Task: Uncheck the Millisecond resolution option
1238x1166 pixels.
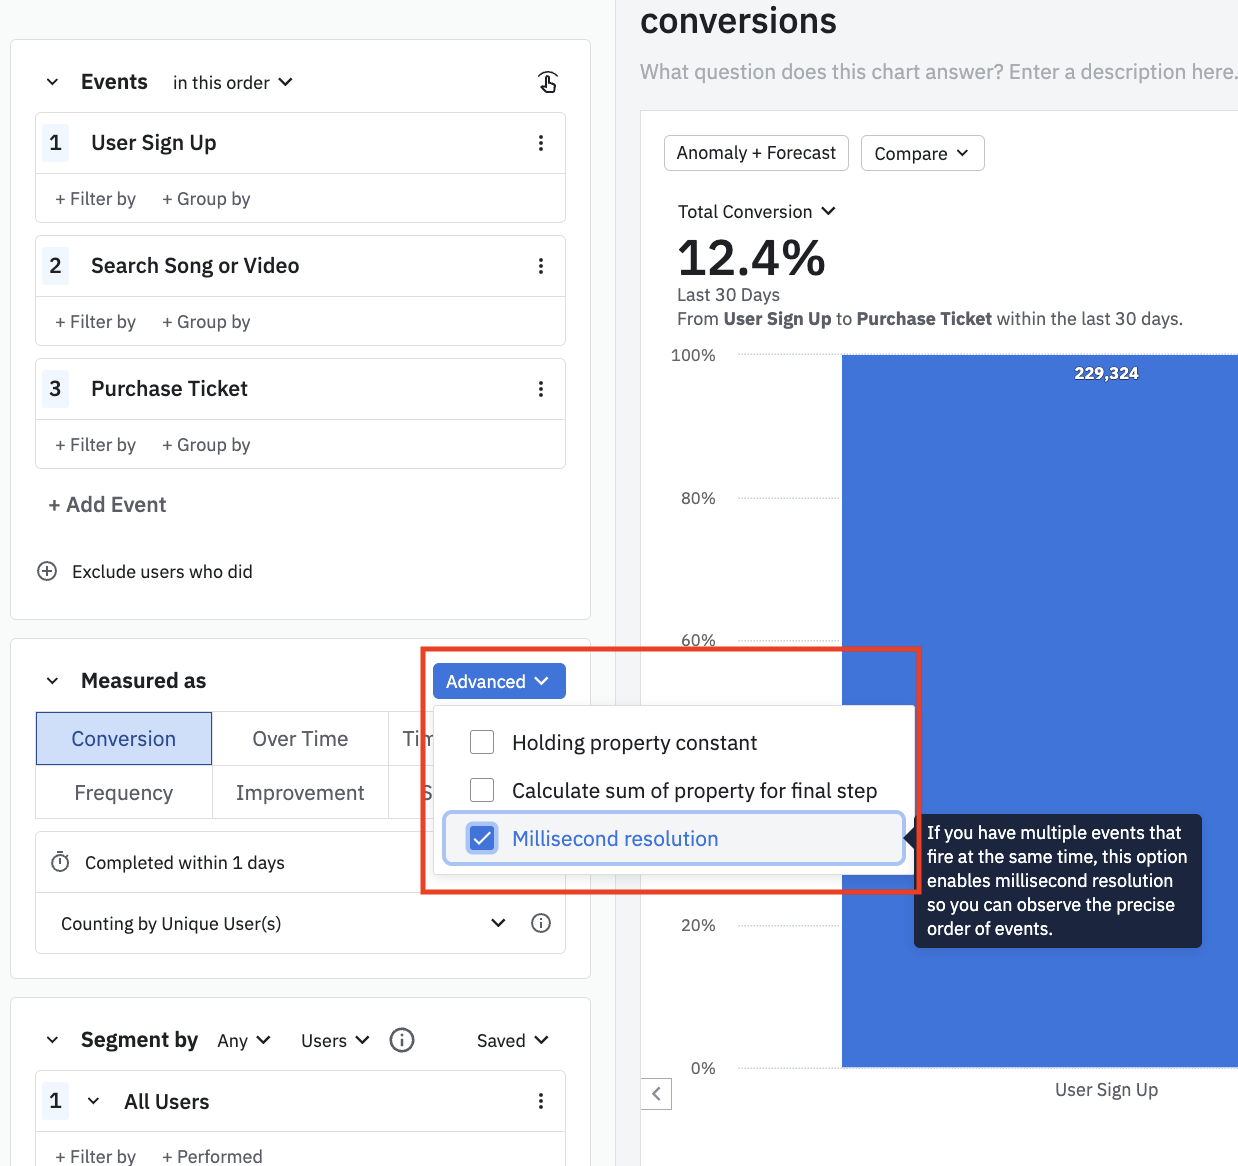Action: point(482,838)
